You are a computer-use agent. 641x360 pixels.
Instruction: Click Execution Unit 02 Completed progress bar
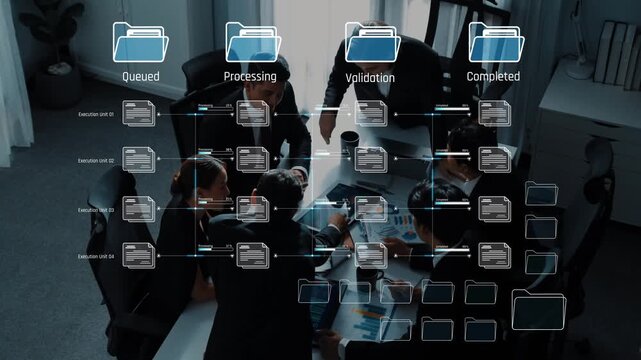tap(452, 154)
